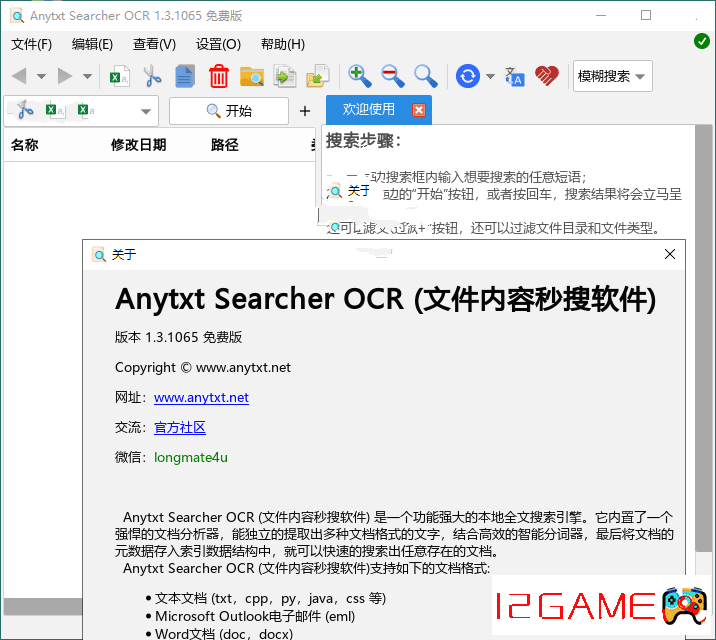716x640 pixels.
Task: Click the zoom in magnifier icon
Action: [359, 76]
